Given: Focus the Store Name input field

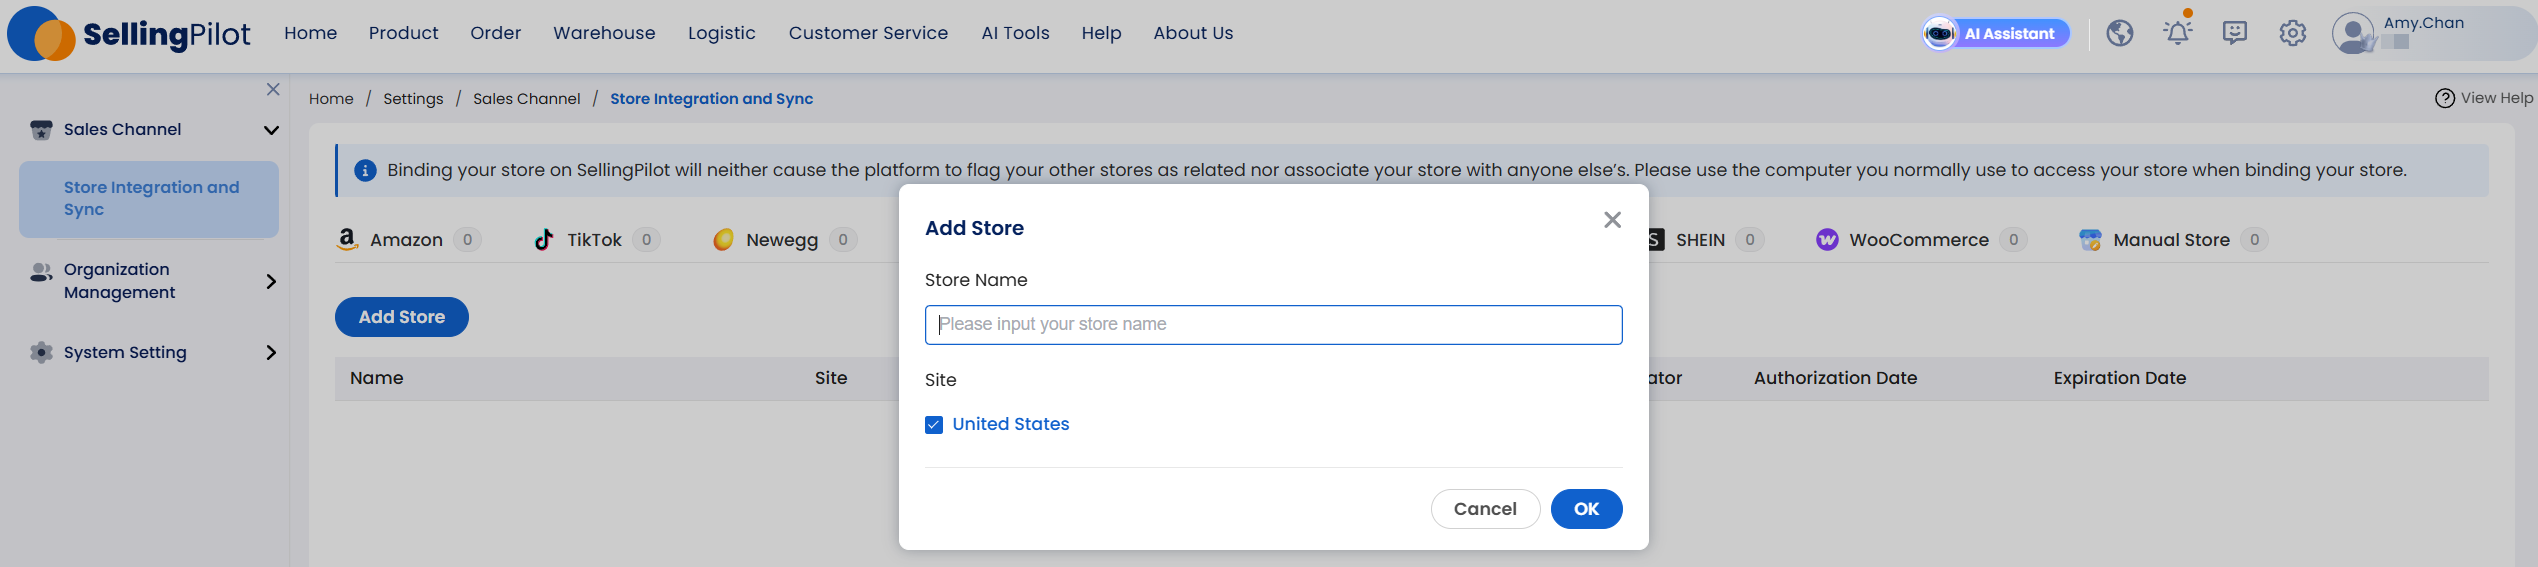Looking at the screenshot, I should click(x=1273, y=325).
